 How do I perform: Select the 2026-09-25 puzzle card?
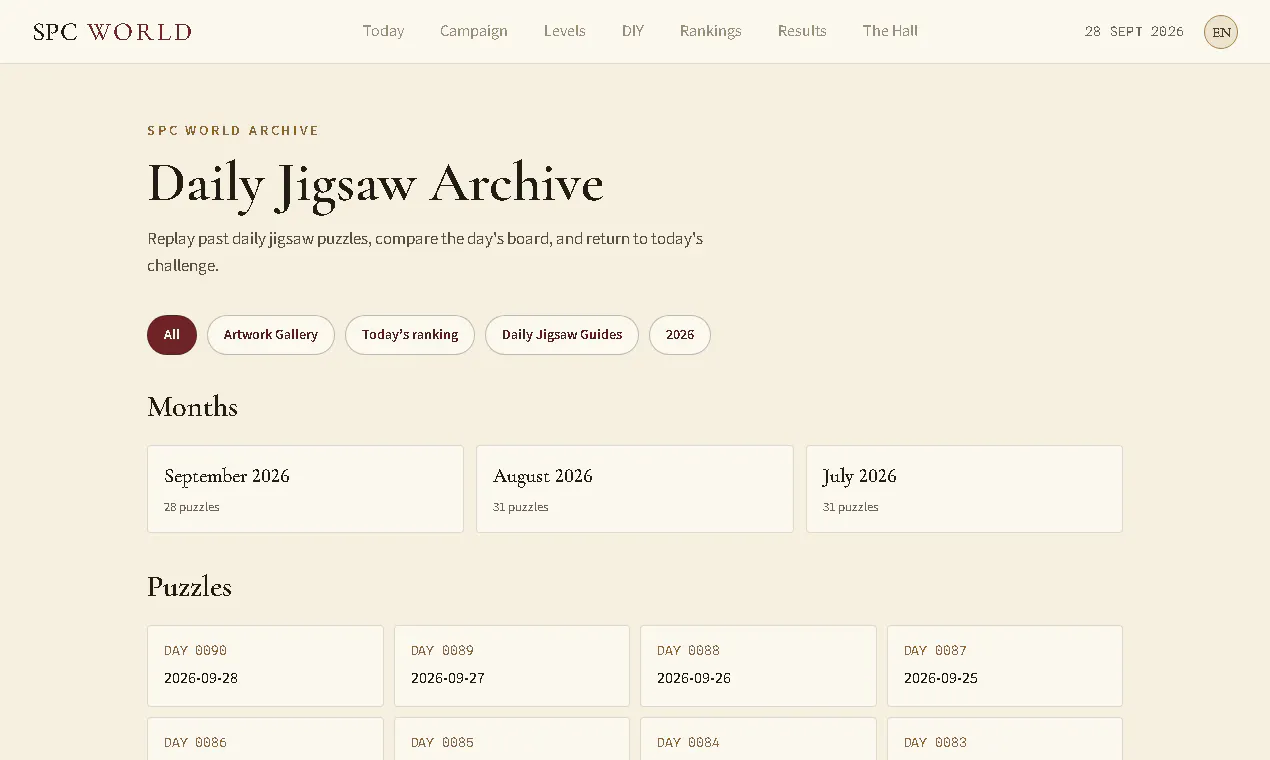pos(1005,666)
